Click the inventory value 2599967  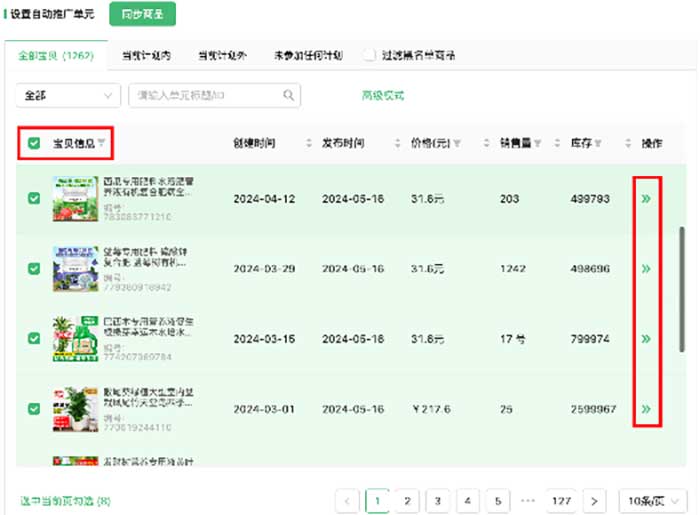tap(593, 409)
